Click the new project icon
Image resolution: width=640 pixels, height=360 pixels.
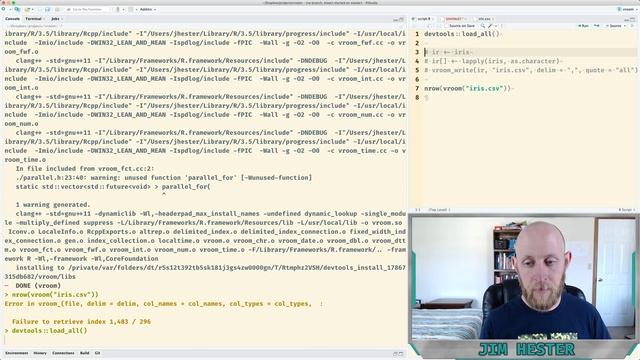[x=17, y=9]
